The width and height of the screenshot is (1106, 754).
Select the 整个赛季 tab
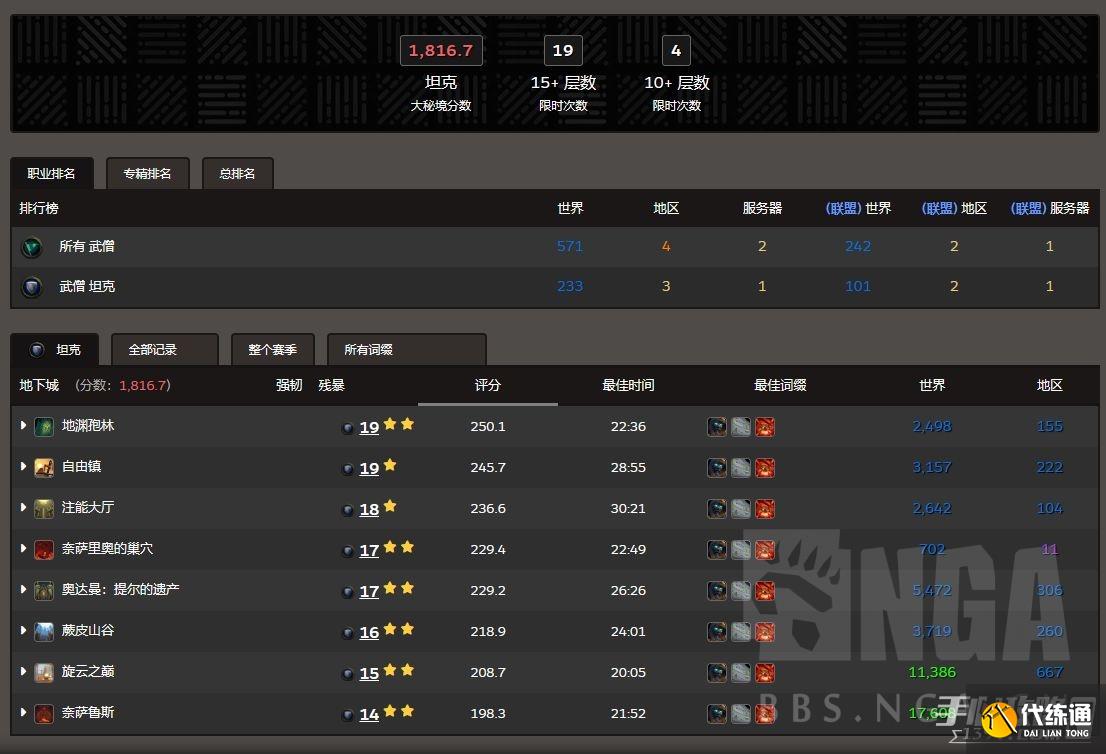[x=272, y=350]
